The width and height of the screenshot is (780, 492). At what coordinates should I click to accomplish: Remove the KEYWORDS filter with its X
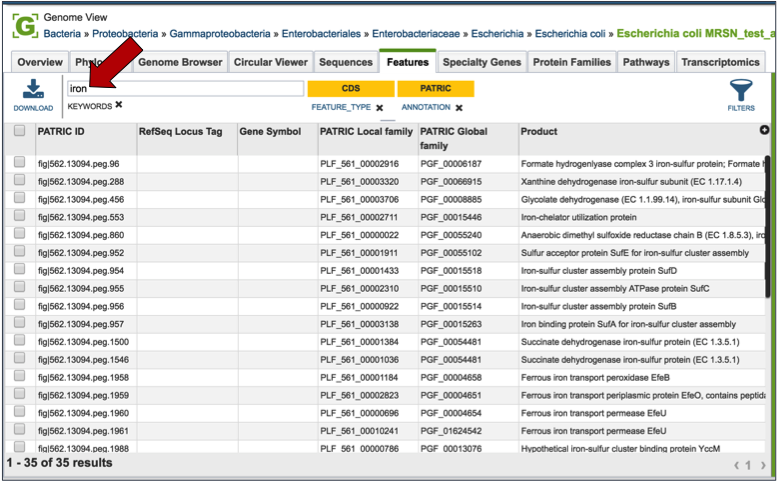(x=119, y=105)
